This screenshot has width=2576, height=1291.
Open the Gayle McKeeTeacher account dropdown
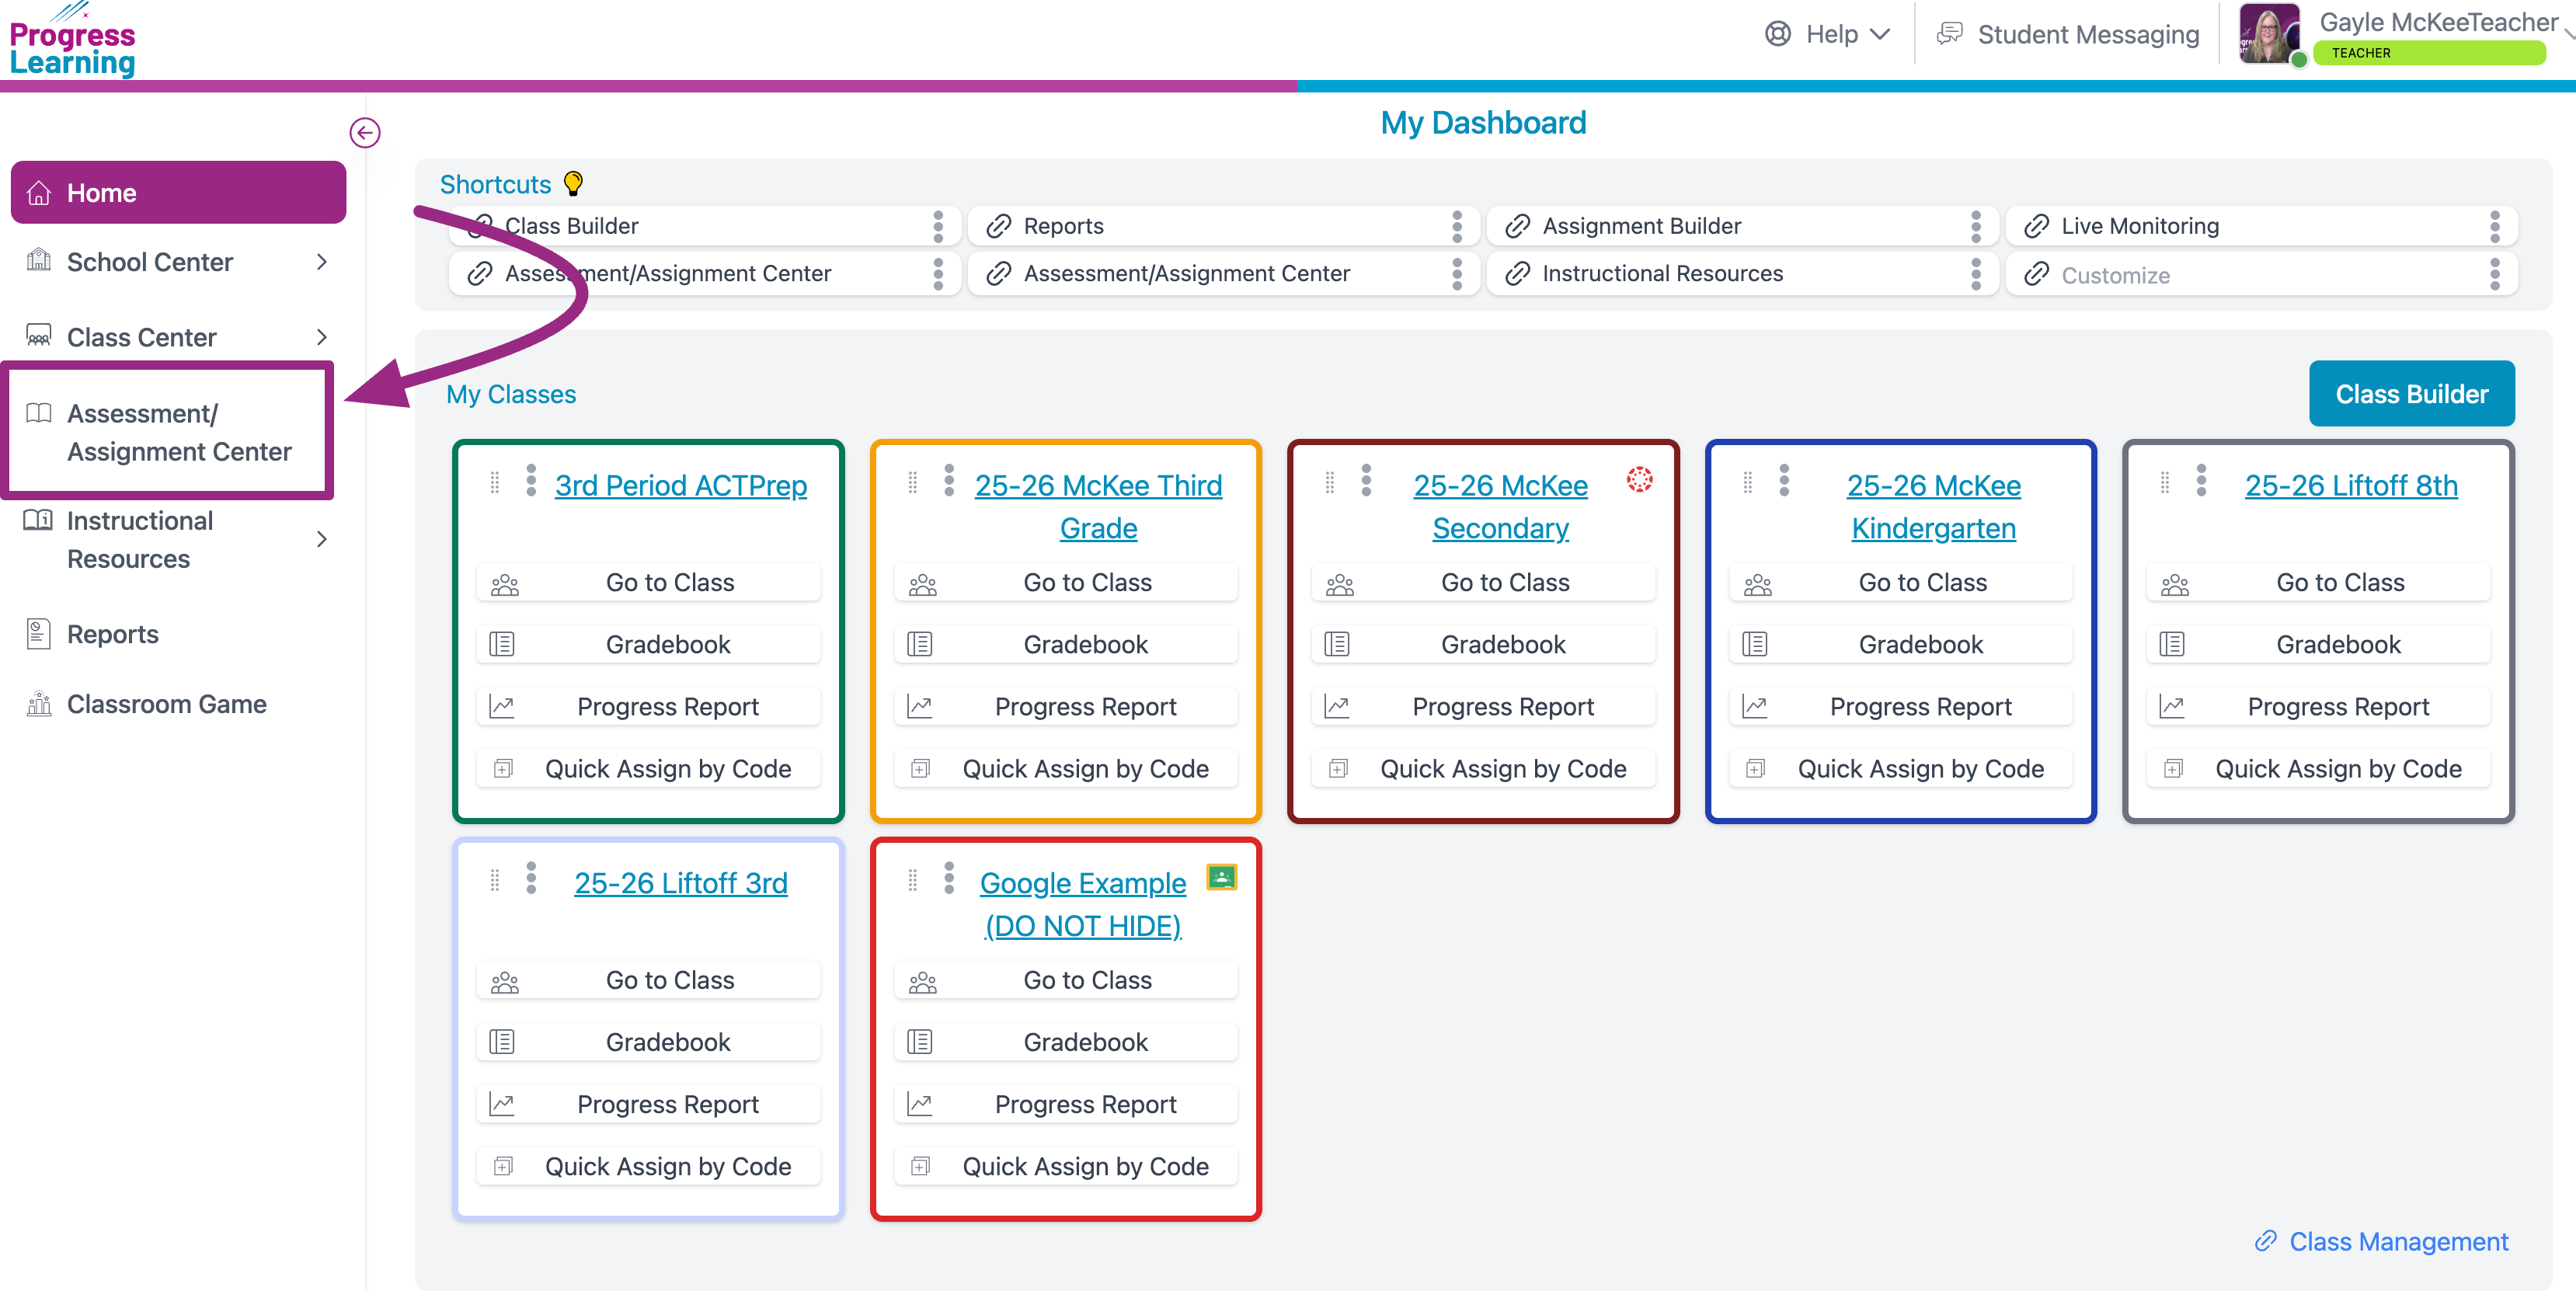coord(2568,33)
